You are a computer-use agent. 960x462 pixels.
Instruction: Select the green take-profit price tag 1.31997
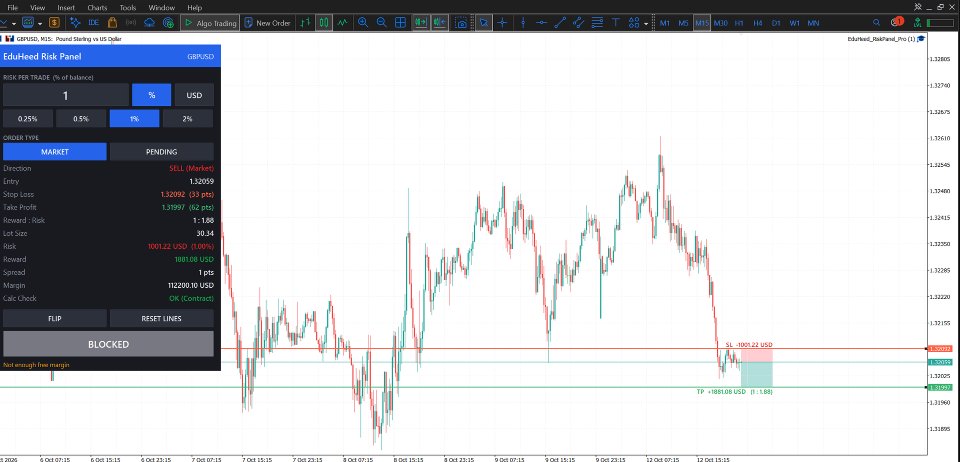pos(939,387)
